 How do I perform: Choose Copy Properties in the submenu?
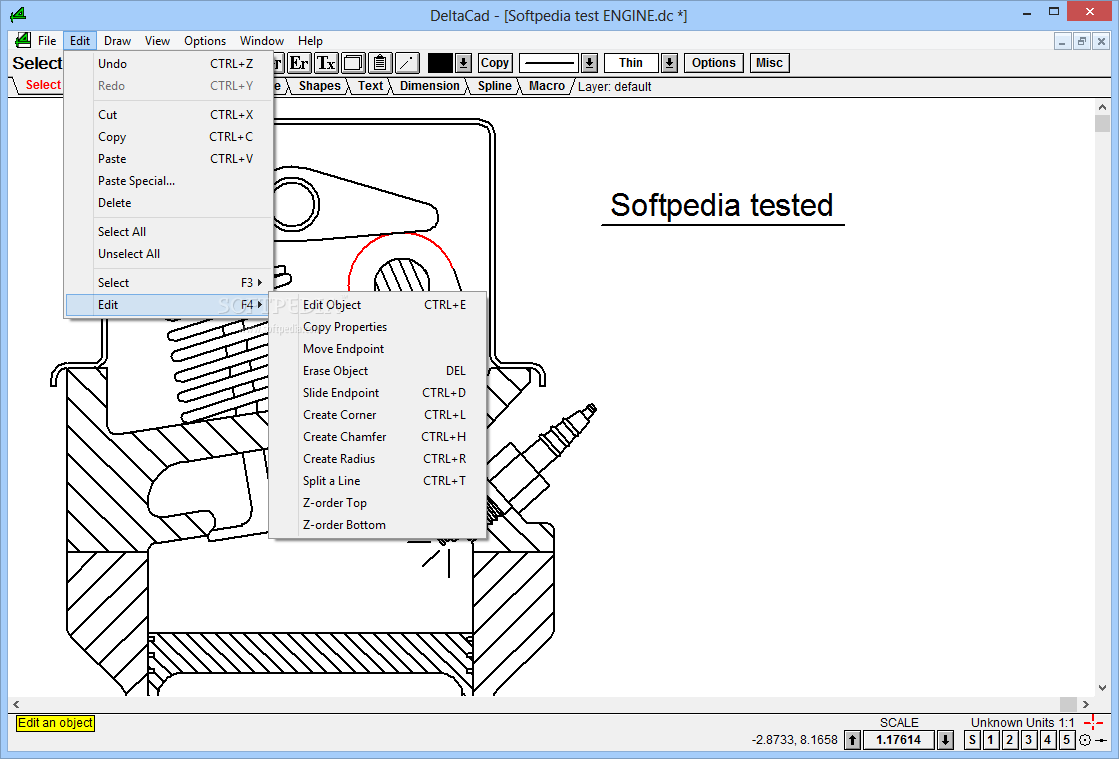pyautogui.click(x=378, y=327)
